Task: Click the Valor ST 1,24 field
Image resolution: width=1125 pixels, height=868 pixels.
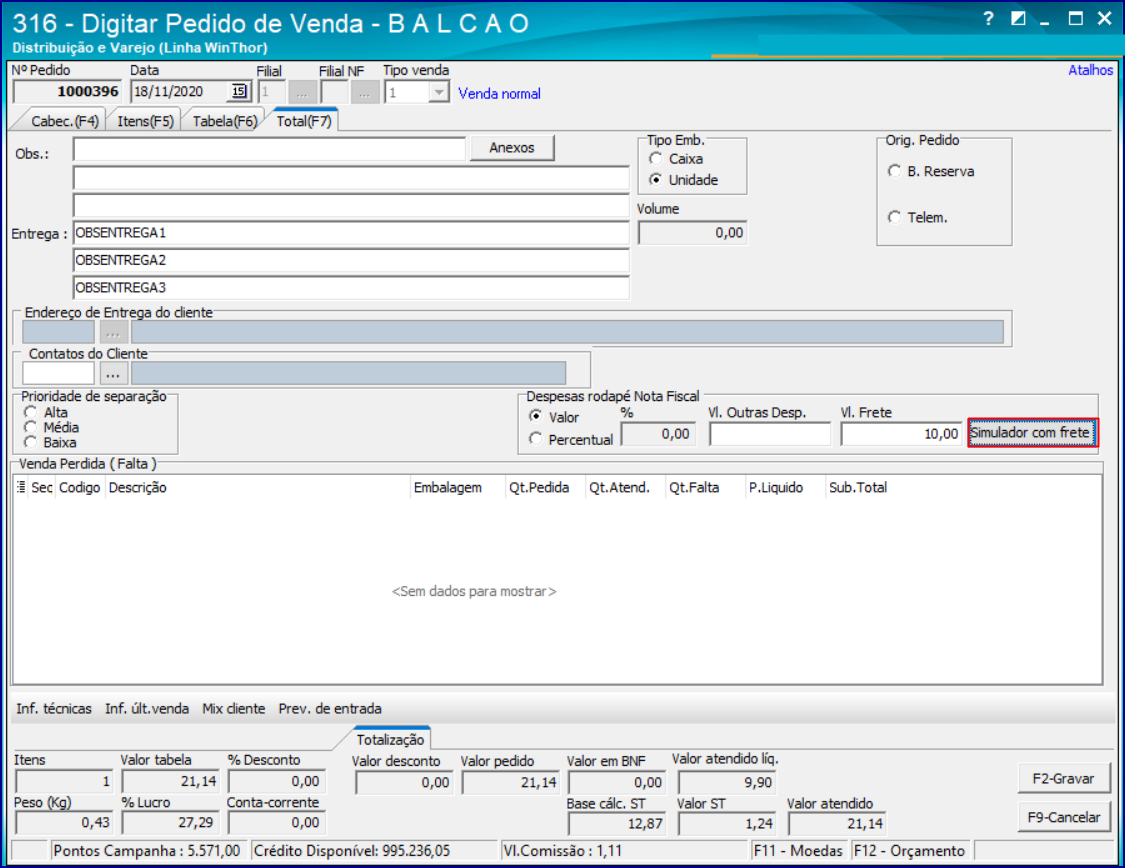Action: pos(727,824)
